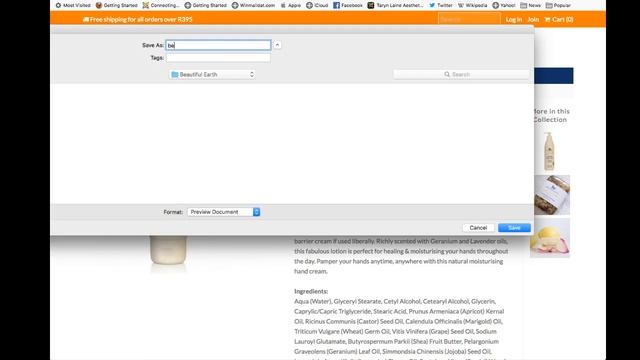The width and height of the screenshot is (640, 360).
Task: Click the Free shipping for all orders banner text
Action: pyautogui.click(x=138, y=19)
